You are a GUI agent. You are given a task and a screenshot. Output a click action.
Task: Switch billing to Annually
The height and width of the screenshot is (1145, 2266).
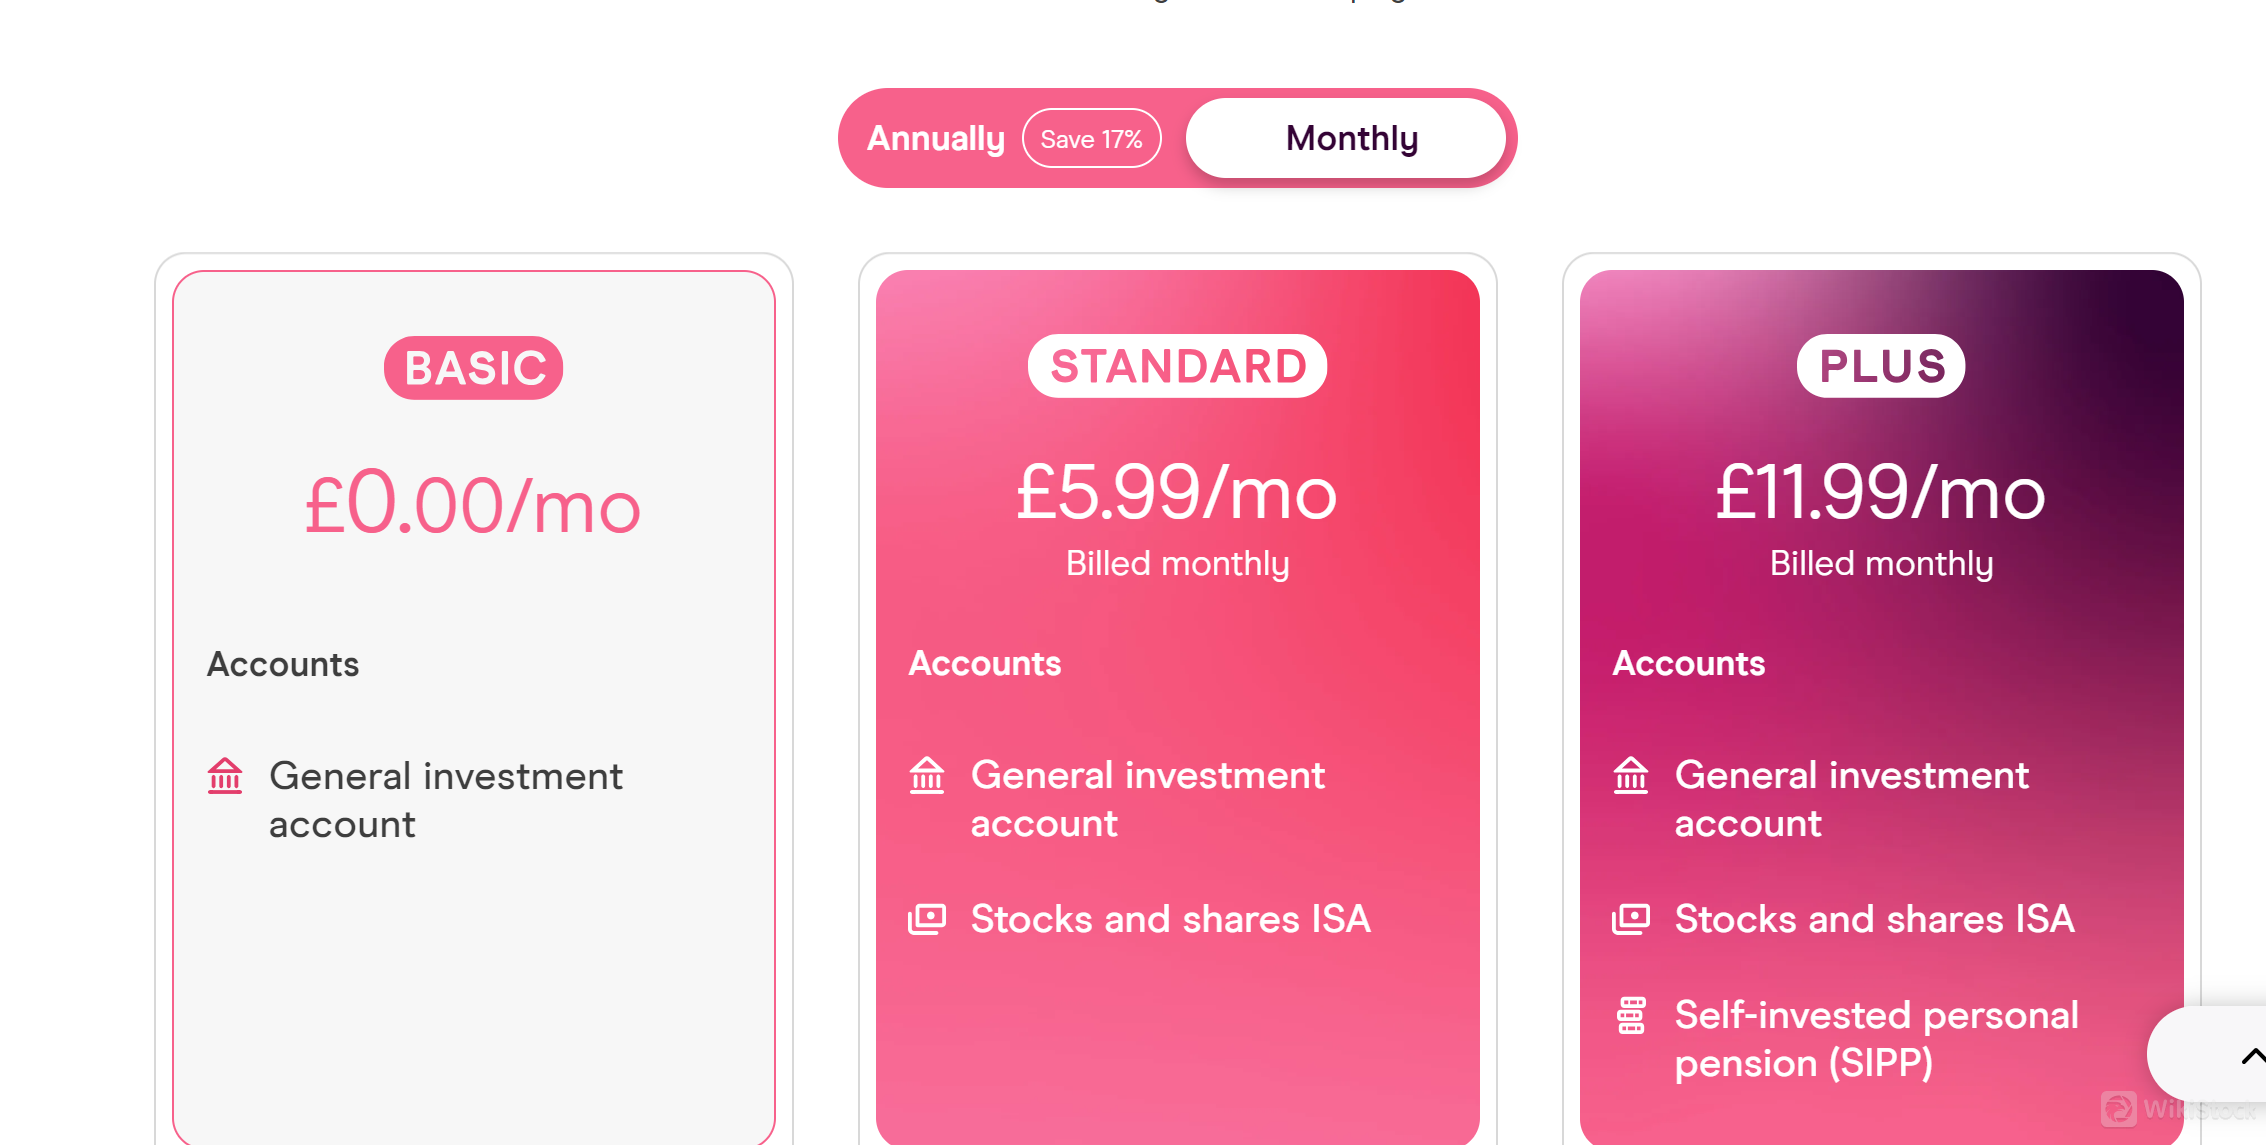(935, 138)
